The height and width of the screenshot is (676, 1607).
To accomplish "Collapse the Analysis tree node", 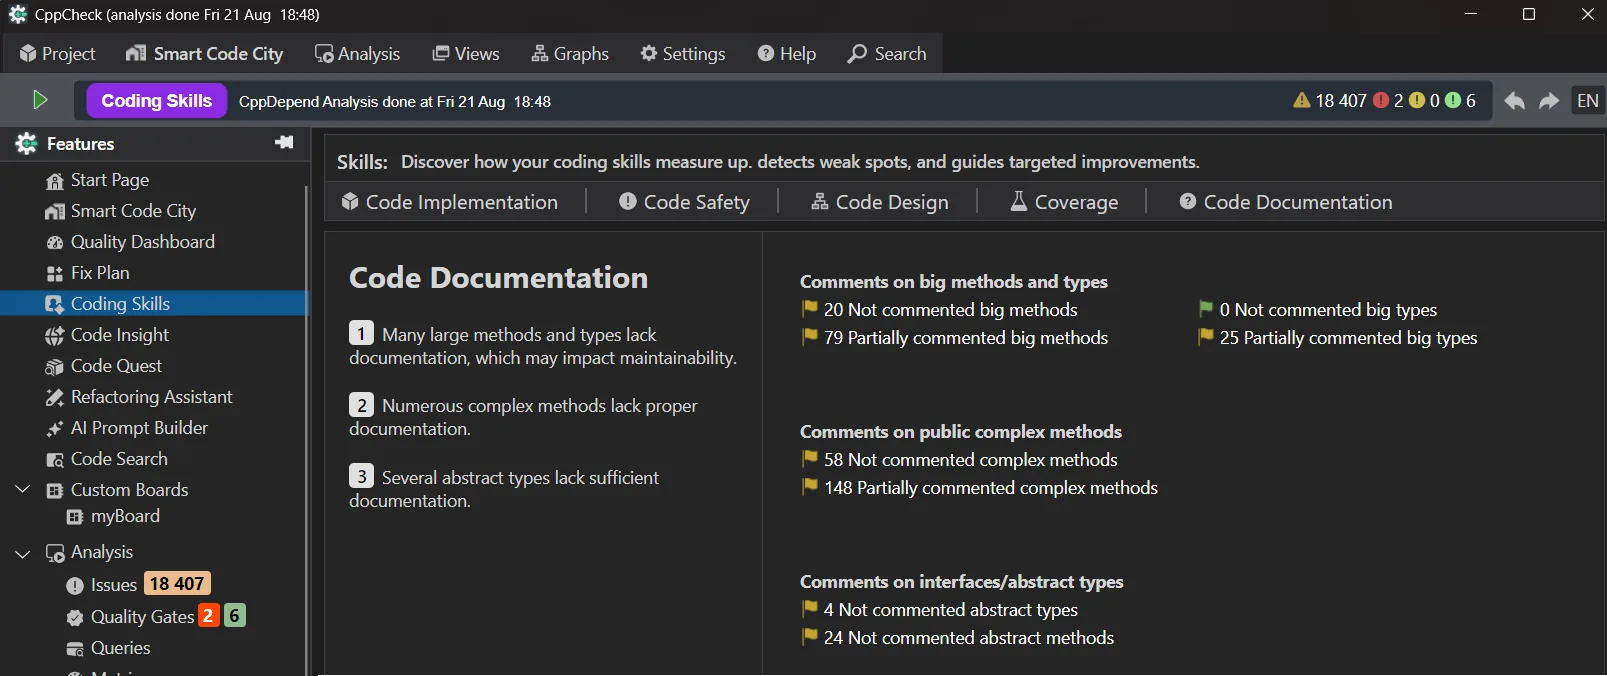I will click(23, 552).
